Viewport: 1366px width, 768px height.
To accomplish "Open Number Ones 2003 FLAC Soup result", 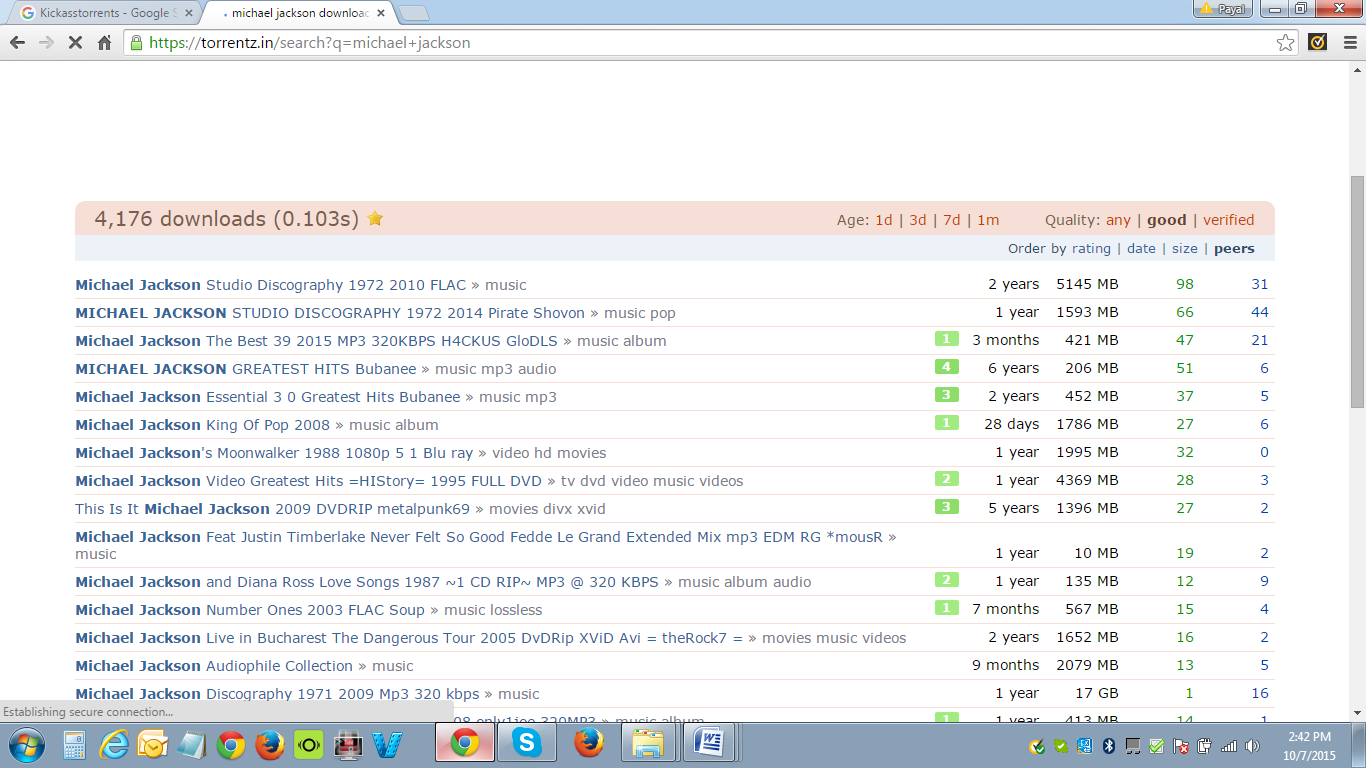I will coord(250,610).
